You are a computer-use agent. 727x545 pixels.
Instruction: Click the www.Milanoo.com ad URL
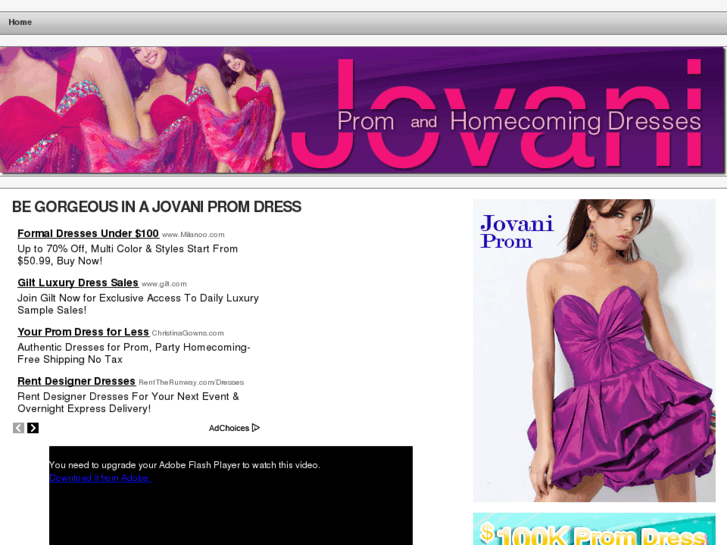click(x=193, y=235)
